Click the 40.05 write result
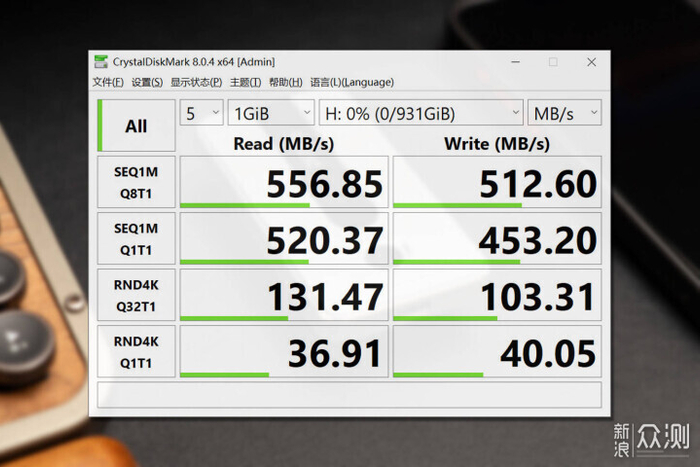This screenshot has height=467, width=700. coord(497,352)
